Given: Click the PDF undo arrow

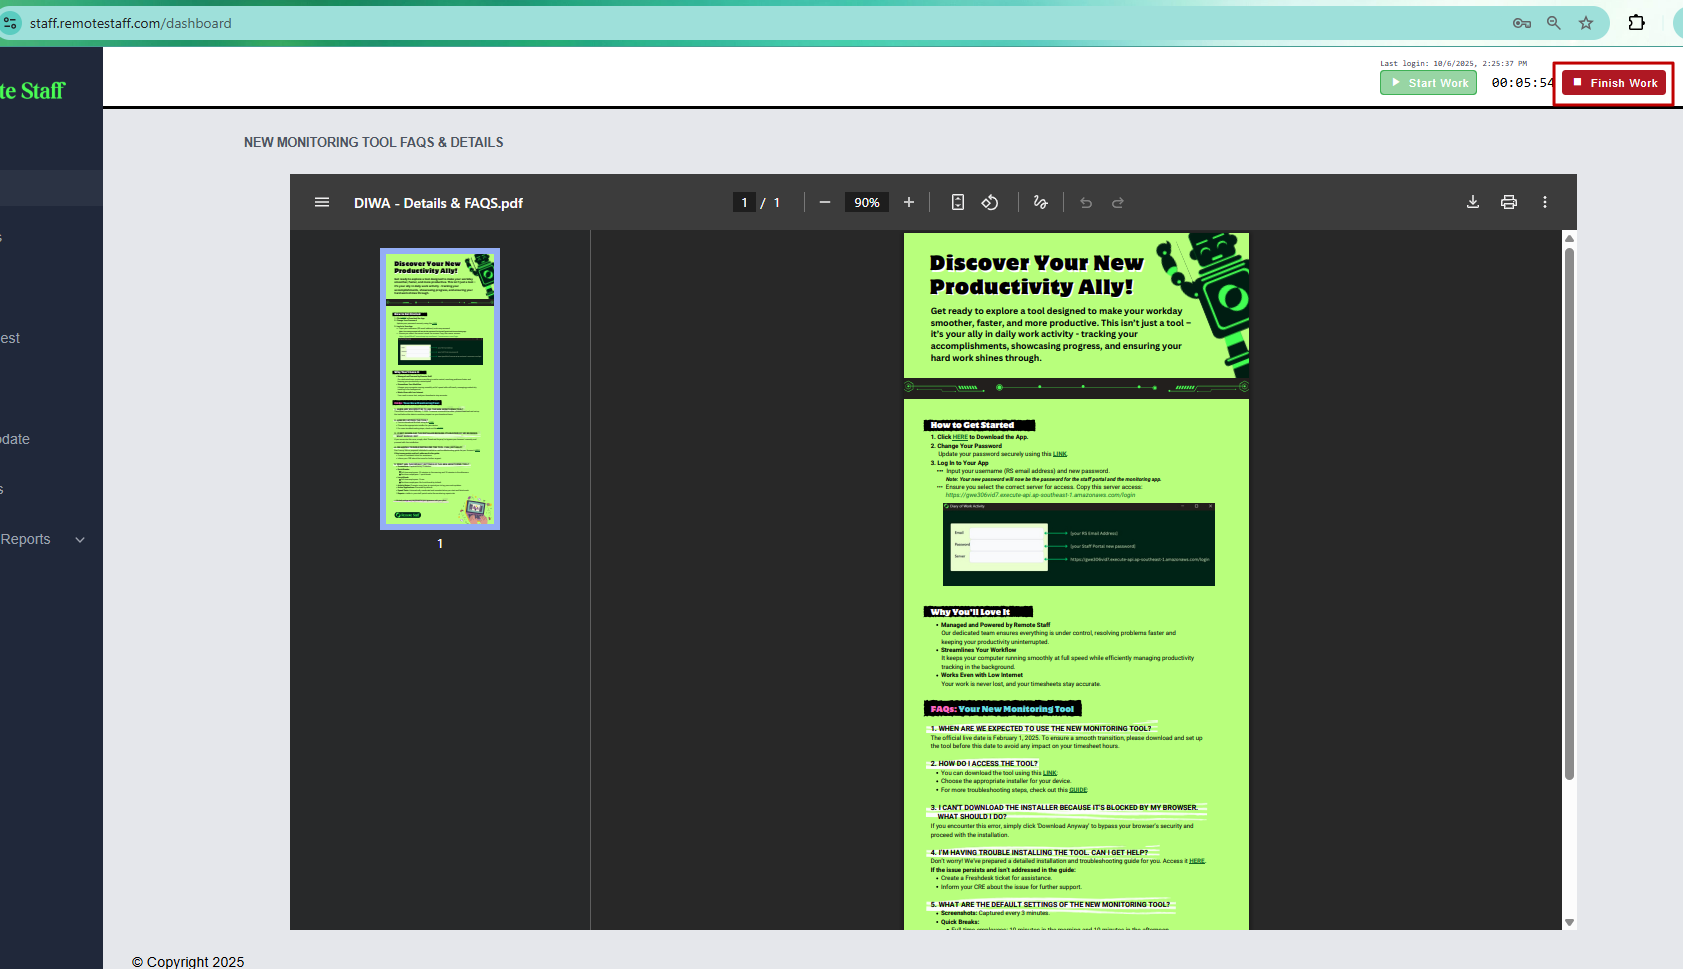Looking at the screenshot, I should (1086, 202).
